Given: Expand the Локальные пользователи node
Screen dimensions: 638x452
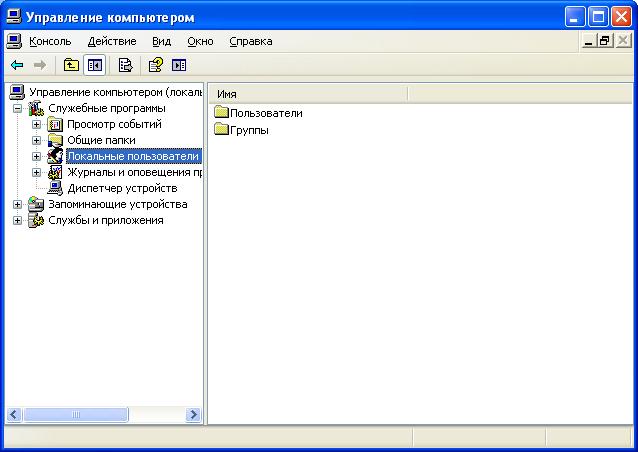Looking at the screenshot, I should pos(37,157).
